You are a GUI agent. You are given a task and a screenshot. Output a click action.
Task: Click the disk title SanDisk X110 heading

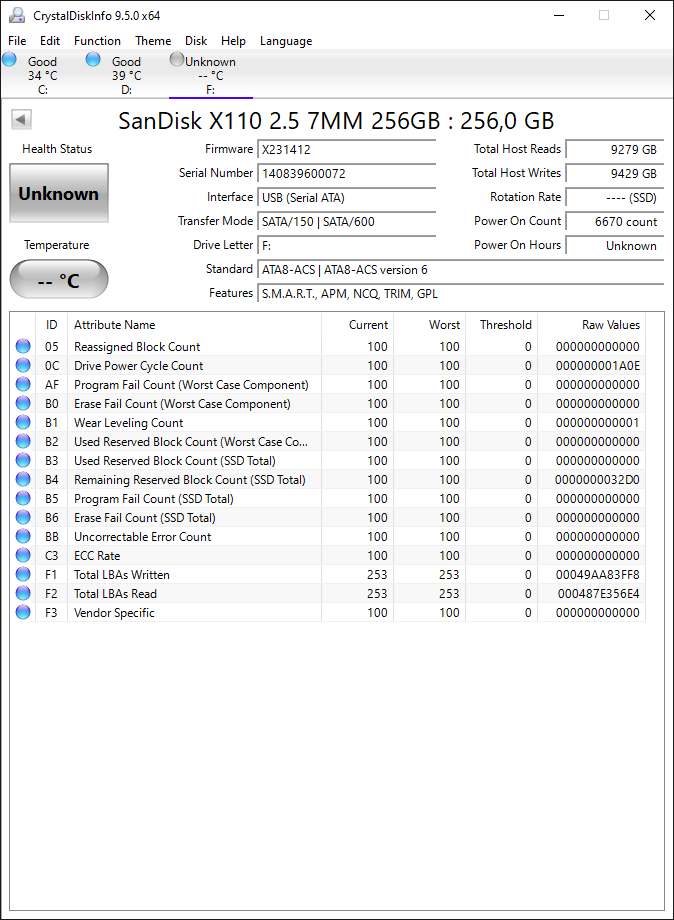coord(336,120)
